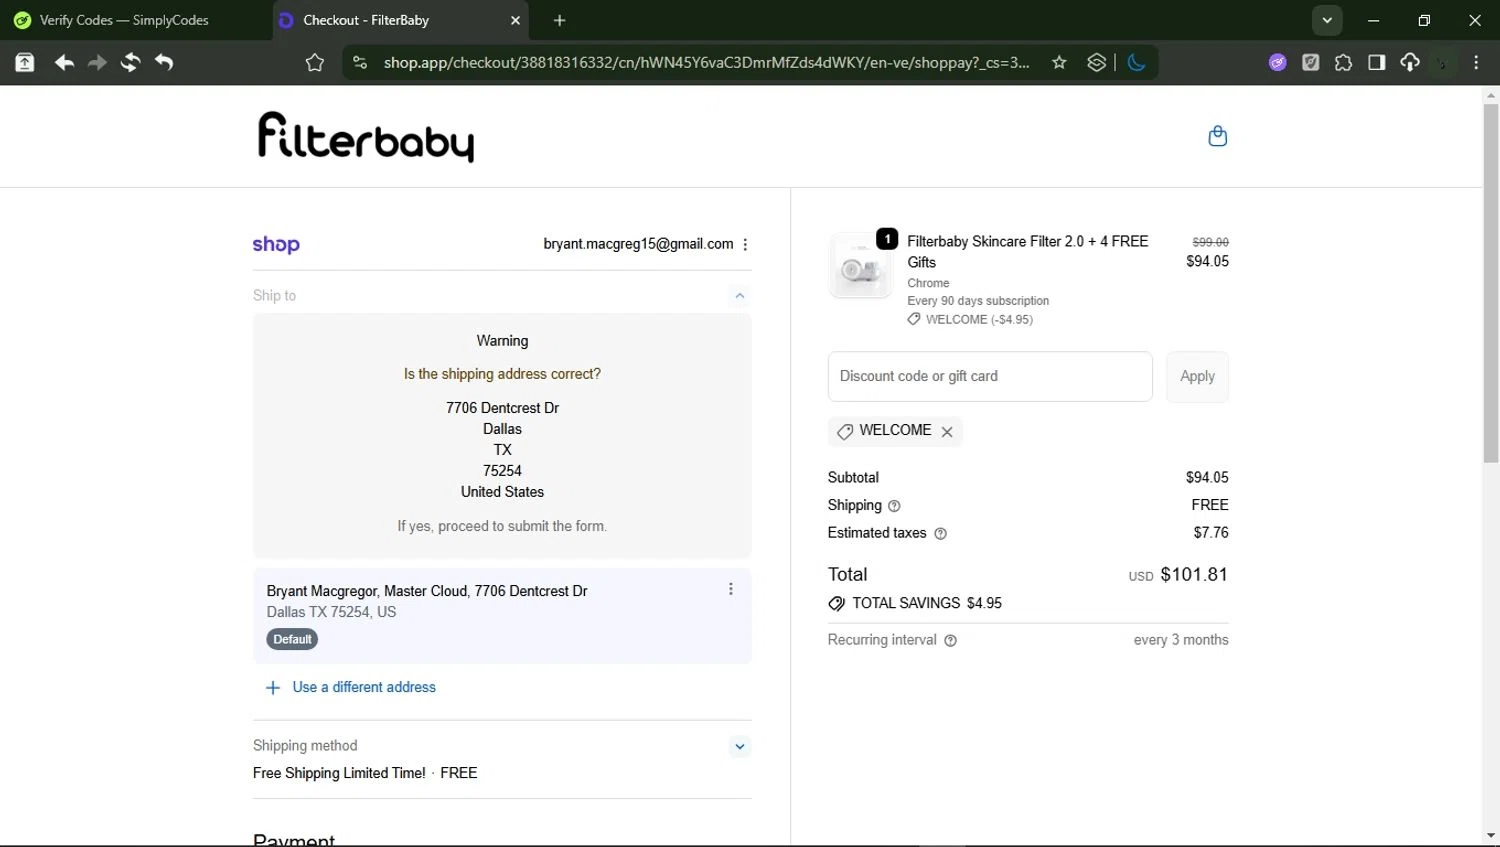Click the Shop Pay logo
The width and height of the screenshot is (1500, 847).
coord(276,244)
